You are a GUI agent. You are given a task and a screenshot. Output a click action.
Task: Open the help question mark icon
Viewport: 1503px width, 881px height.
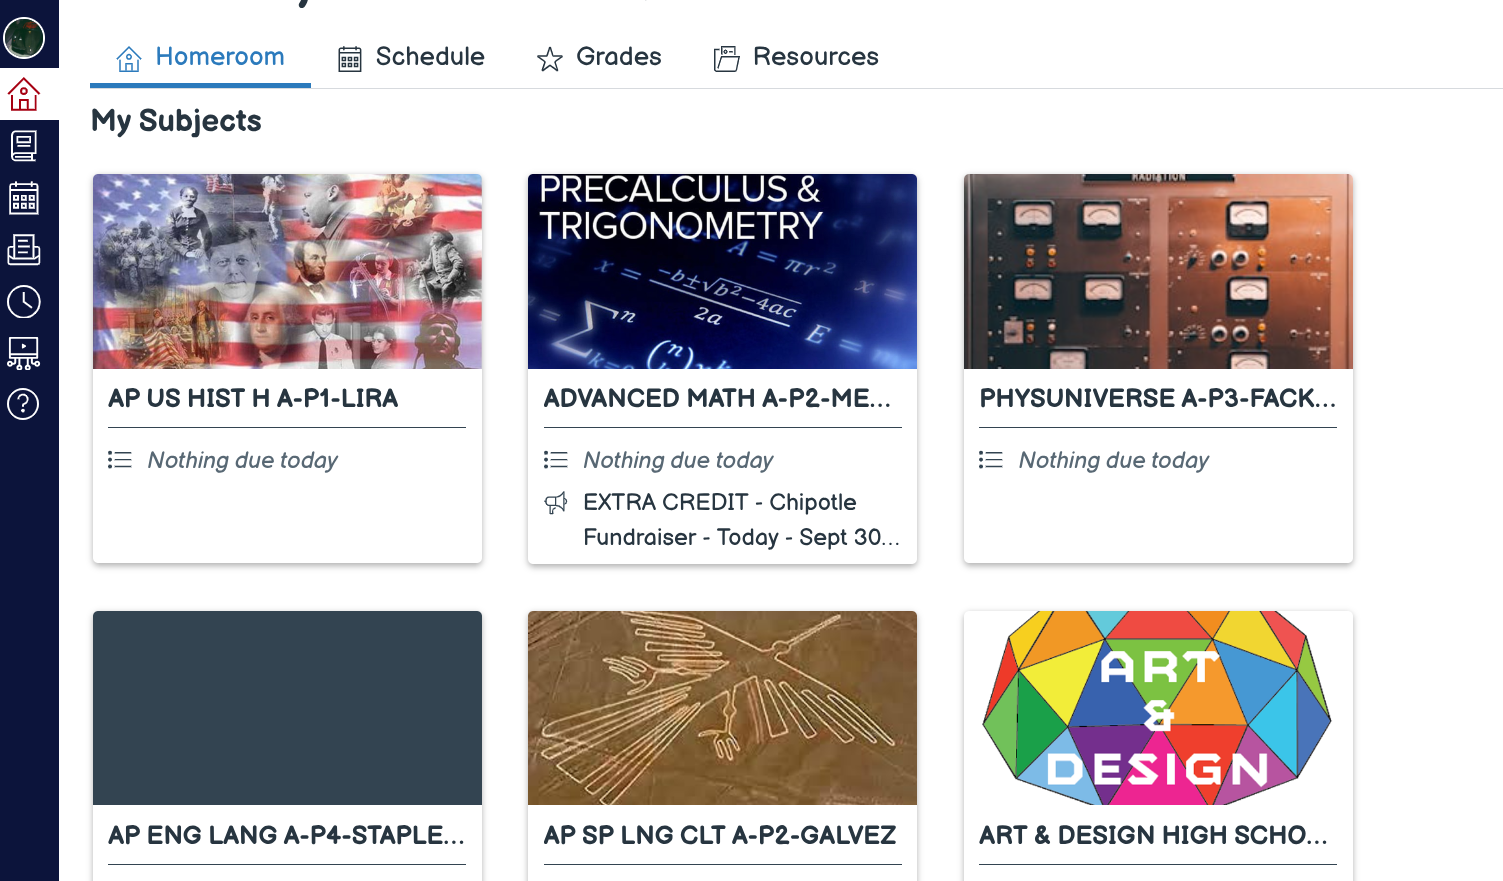[24, 404]
